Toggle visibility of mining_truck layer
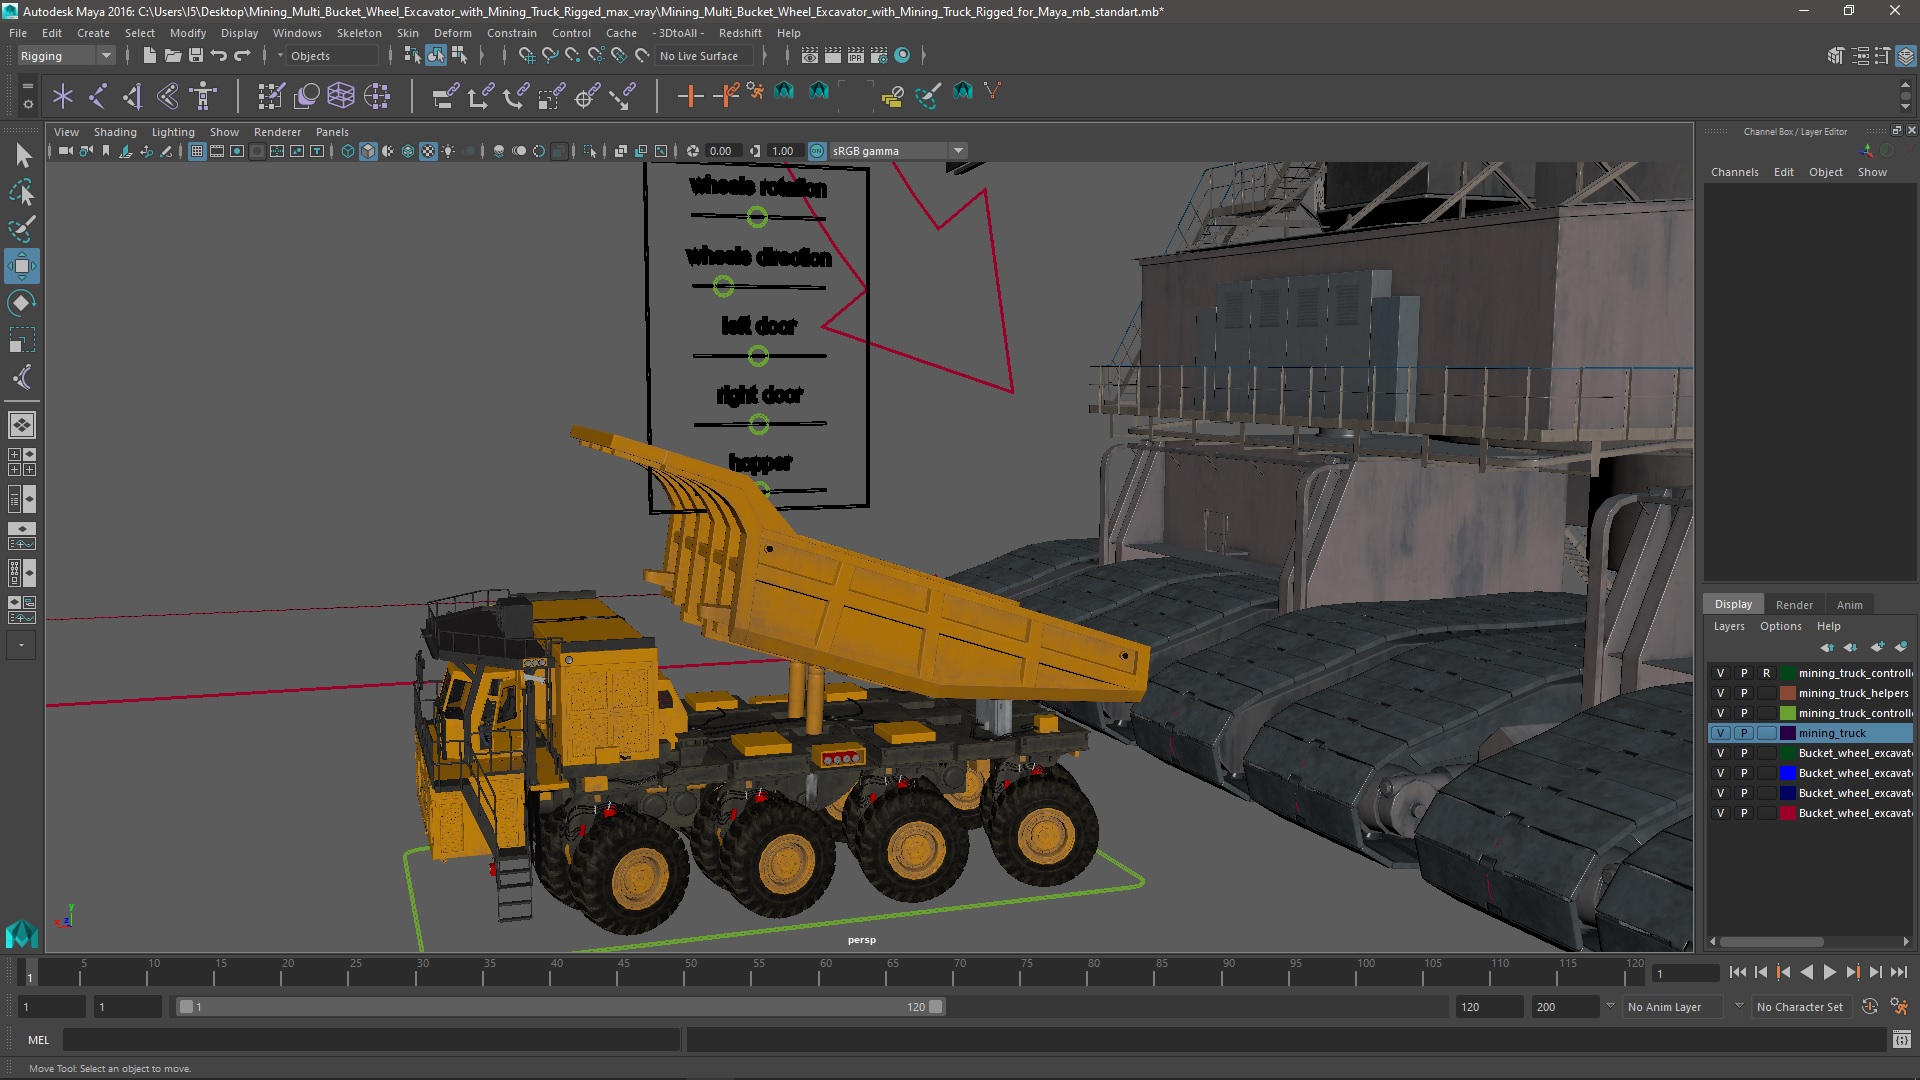The width and height of the screenshot is (1920, 1080). [1720, 733]
